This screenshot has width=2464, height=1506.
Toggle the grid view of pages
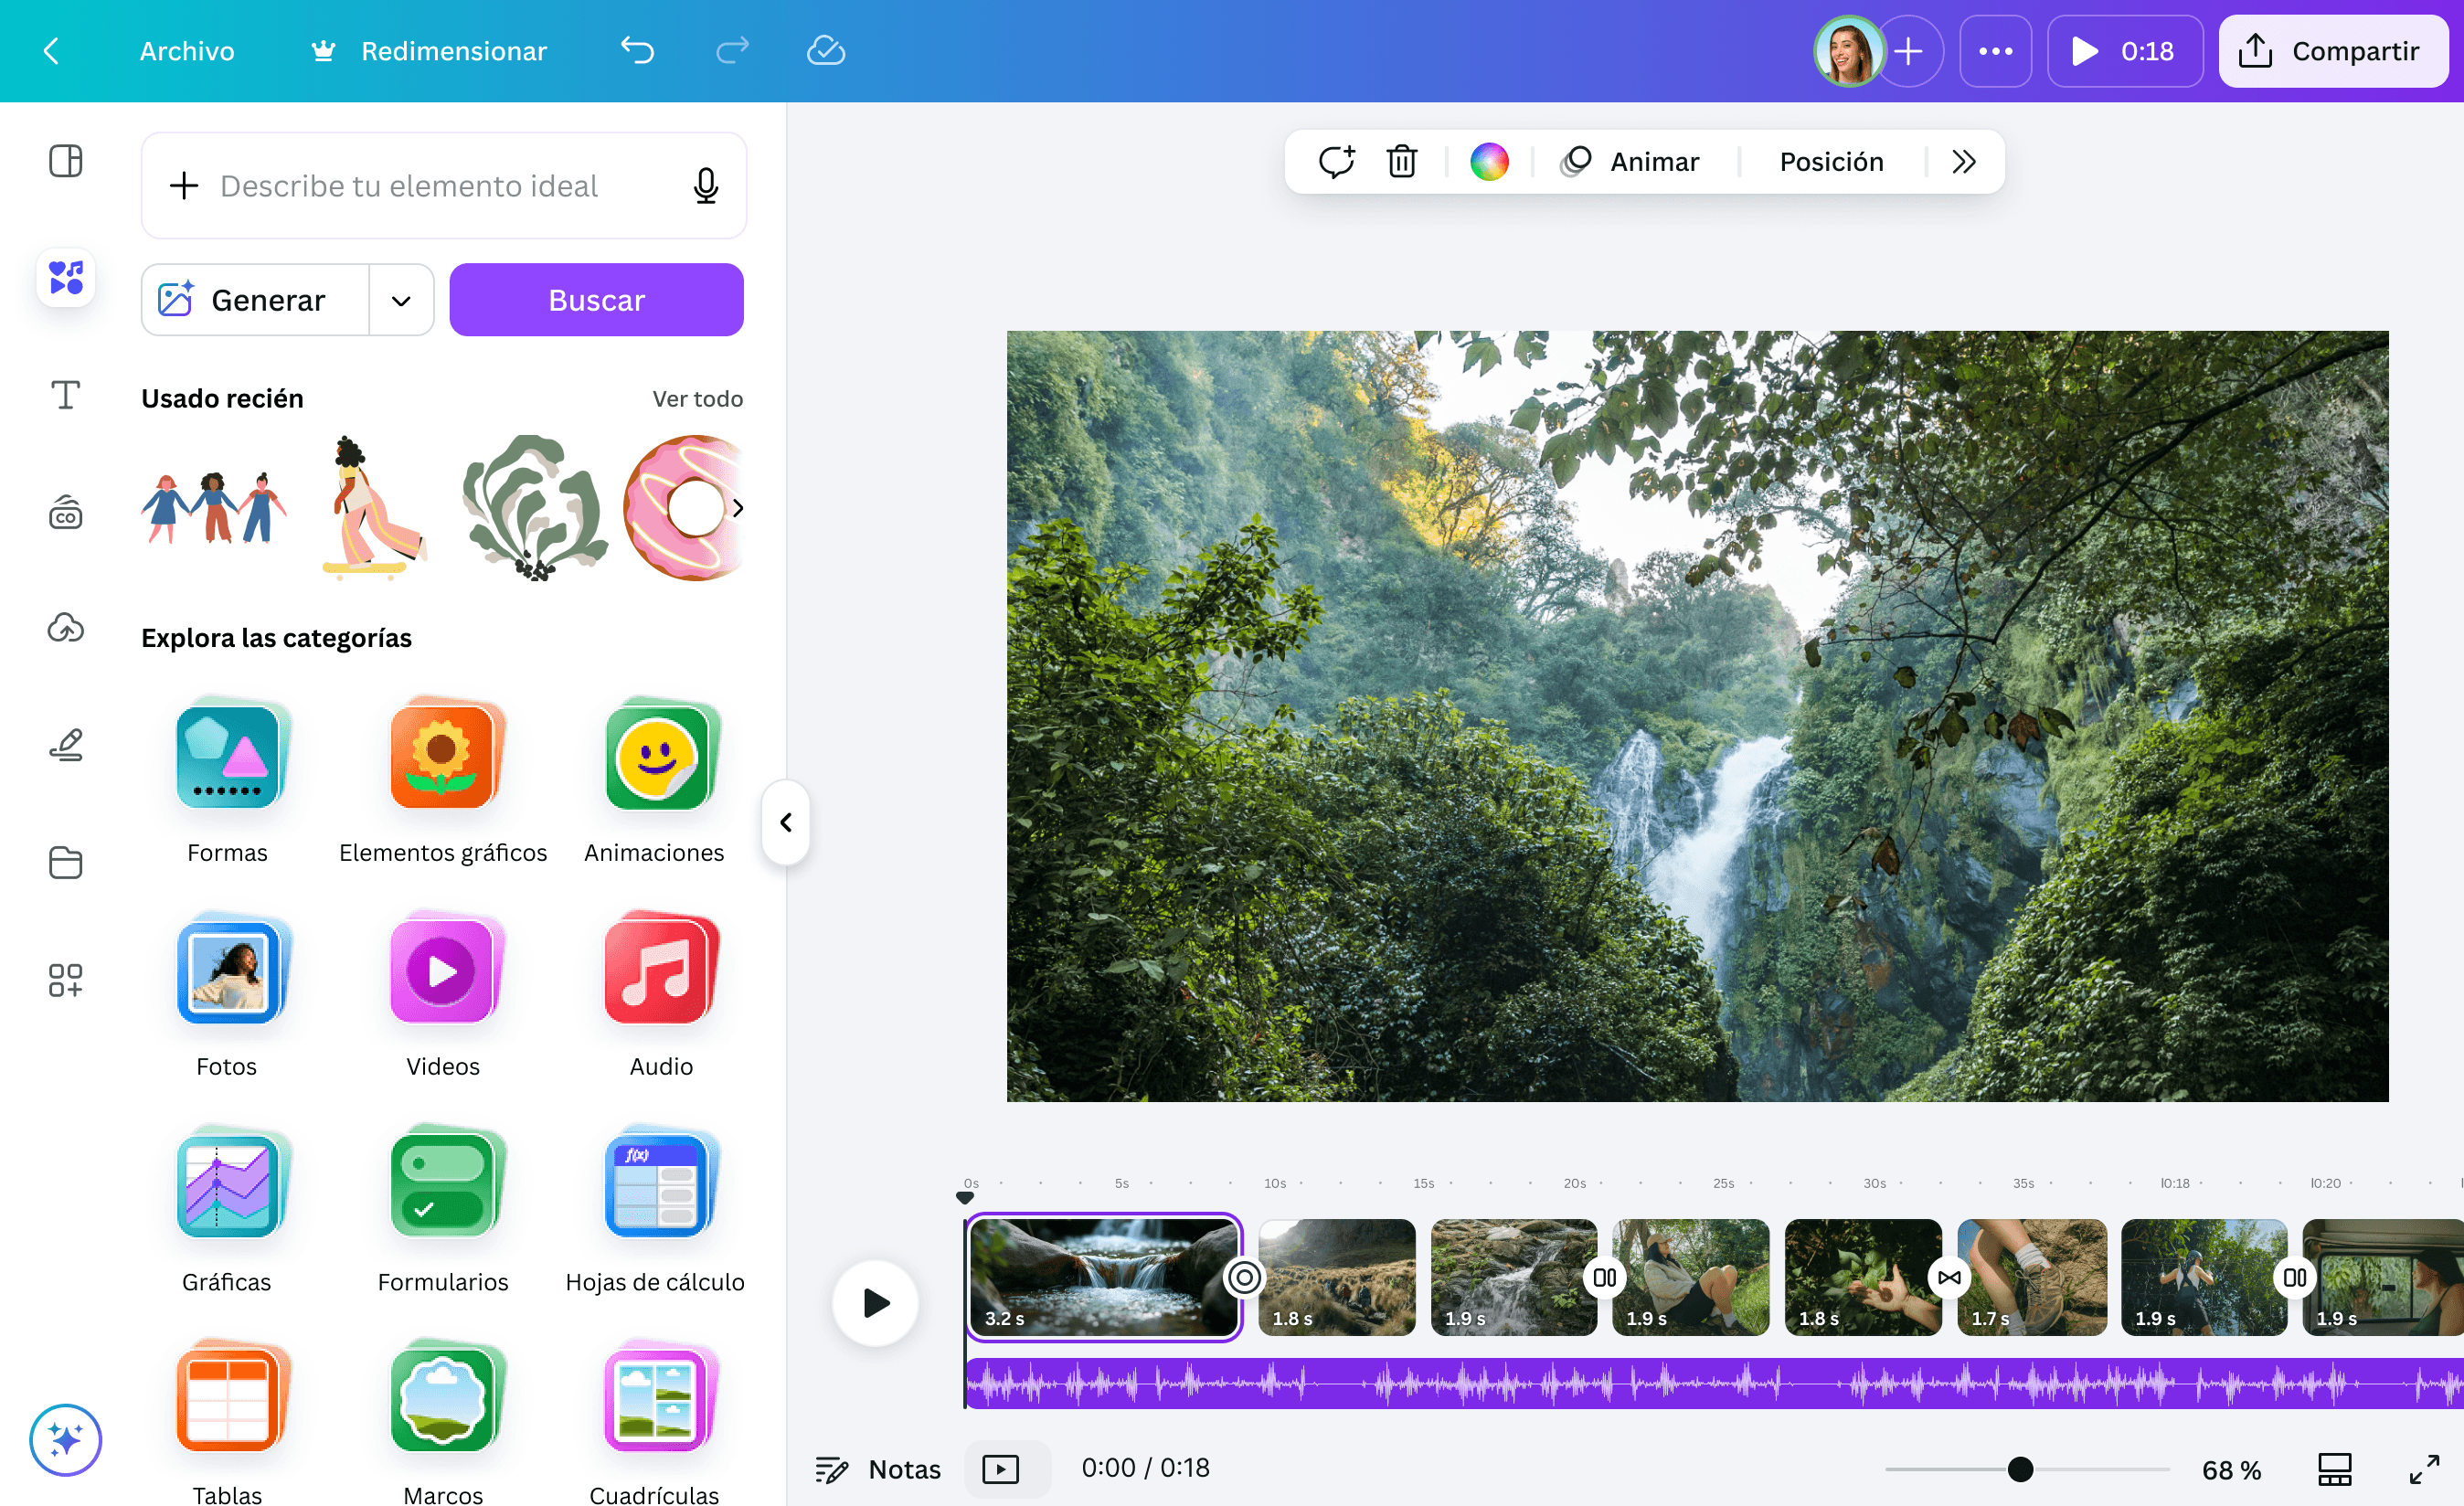[2335, 1469]
